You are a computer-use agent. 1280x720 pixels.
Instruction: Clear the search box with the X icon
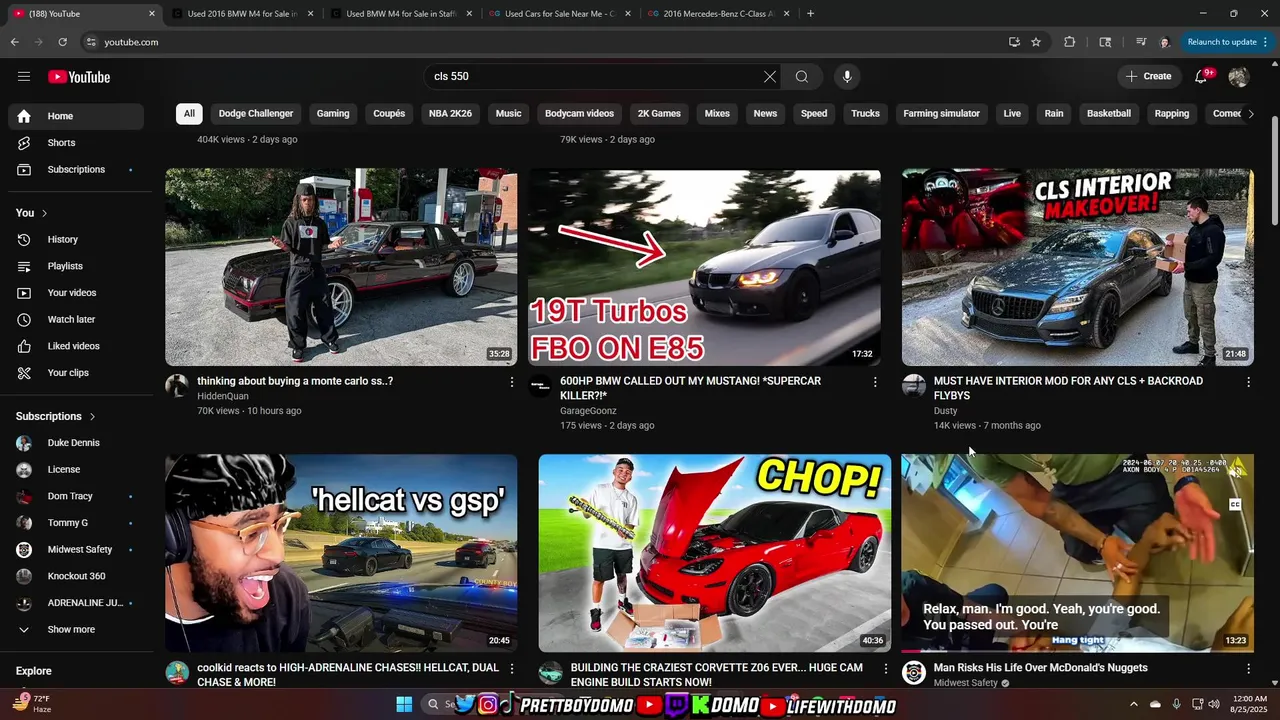pos(770,77)
